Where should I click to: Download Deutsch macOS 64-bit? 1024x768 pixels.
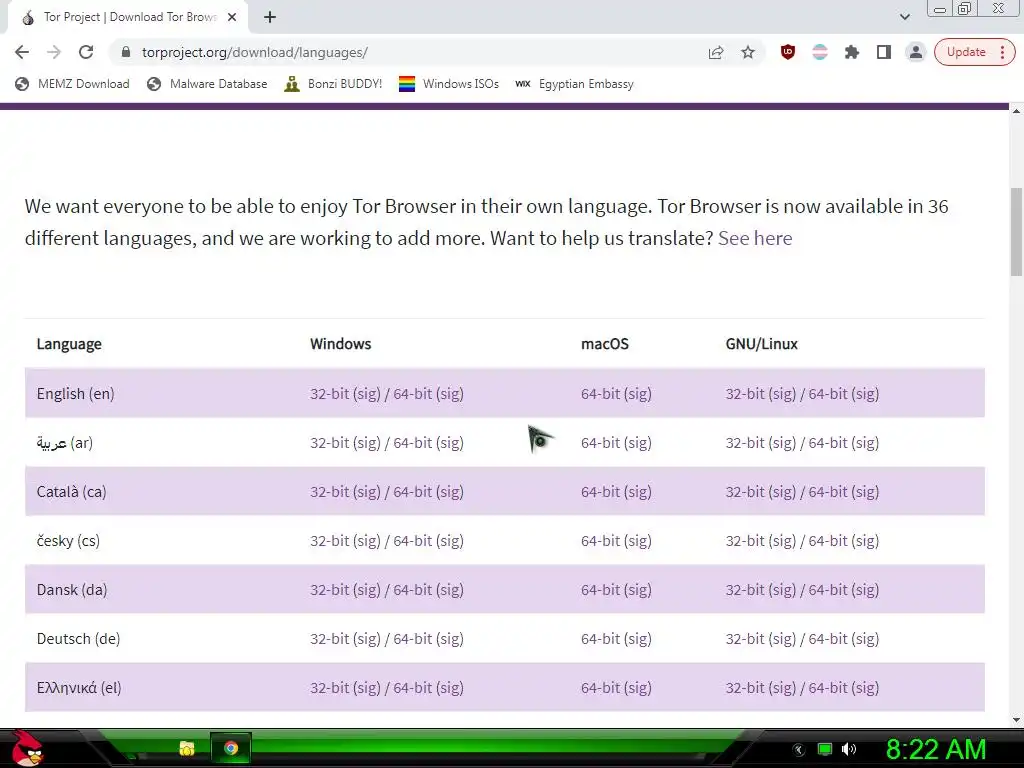pyautogui.click(x=601, y=639)
